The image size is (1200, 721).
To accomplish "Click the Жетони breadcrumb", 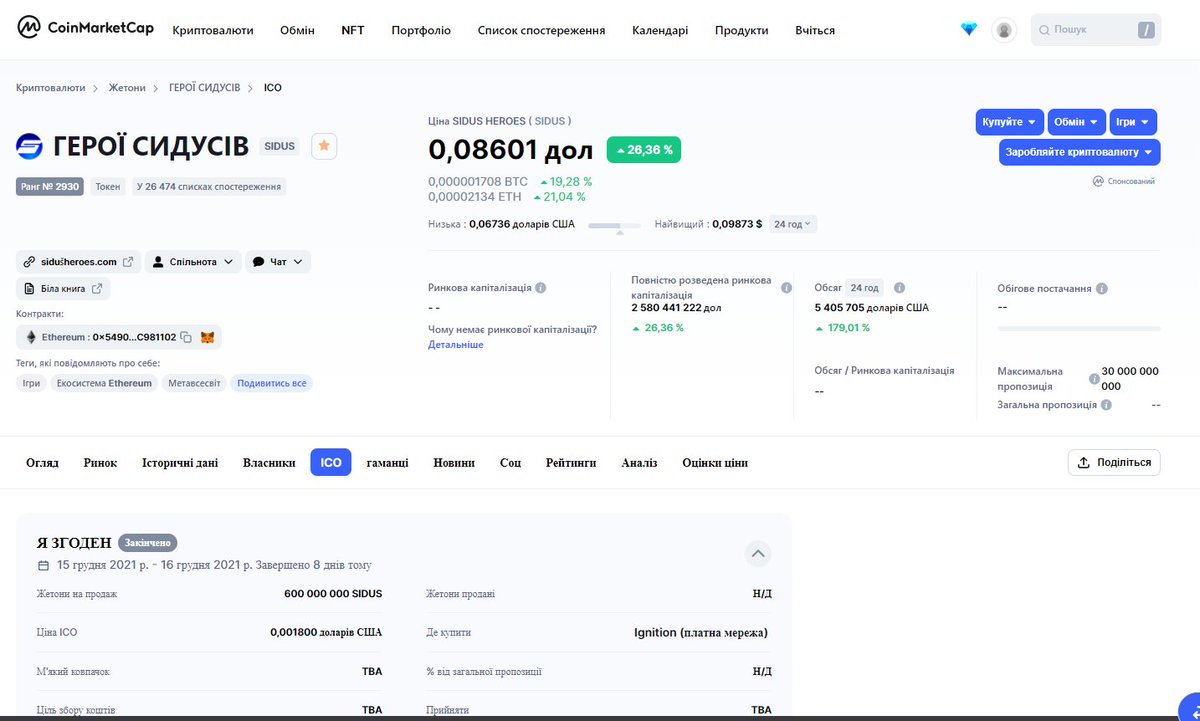I will click(x=127, y=88).
